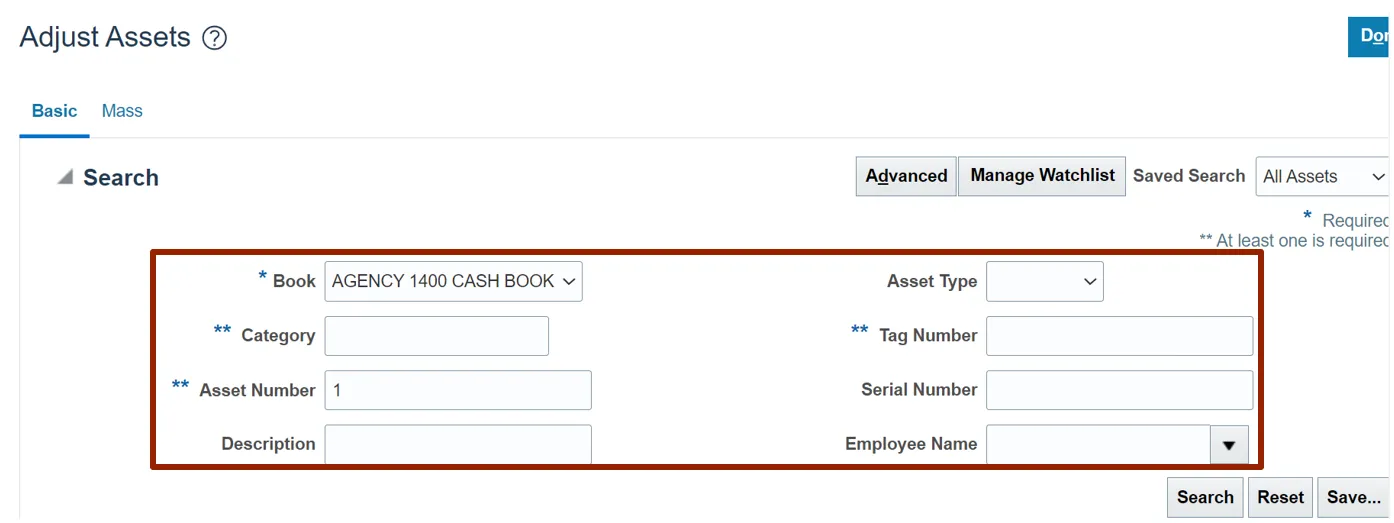Screen dimensions: 1394x523
Task: Click the Advanced search button
Action: coord(906,176)
